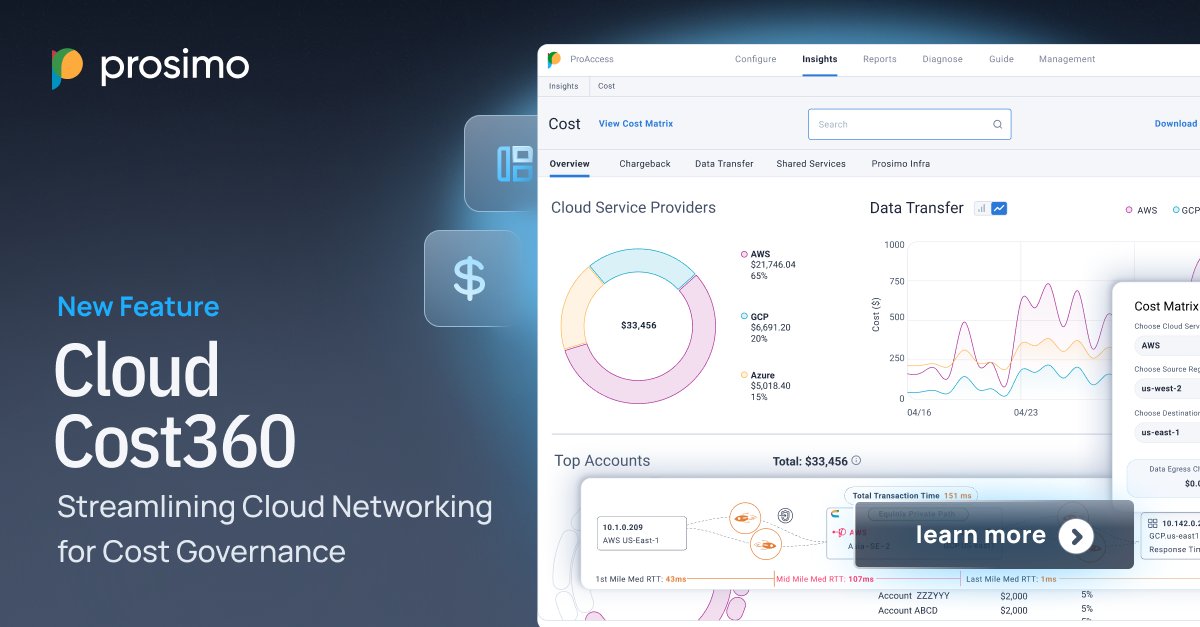This screenshot has height=627, width=1200.
Task: Click the AWS $21,746.04 legend entry
Action: (x=768, y=264)
